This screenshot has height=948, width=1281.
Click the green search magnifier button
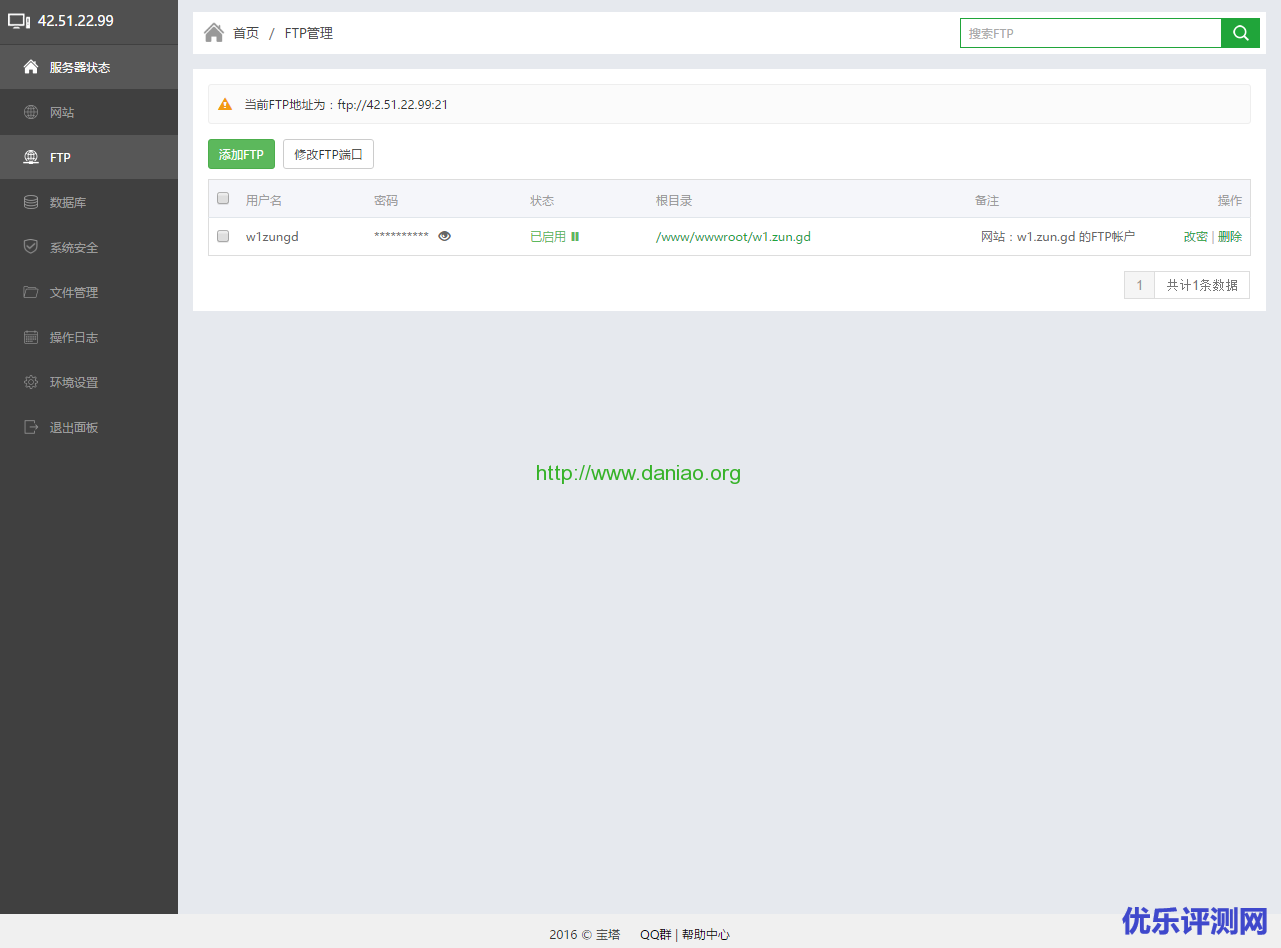coord(1240,33)
